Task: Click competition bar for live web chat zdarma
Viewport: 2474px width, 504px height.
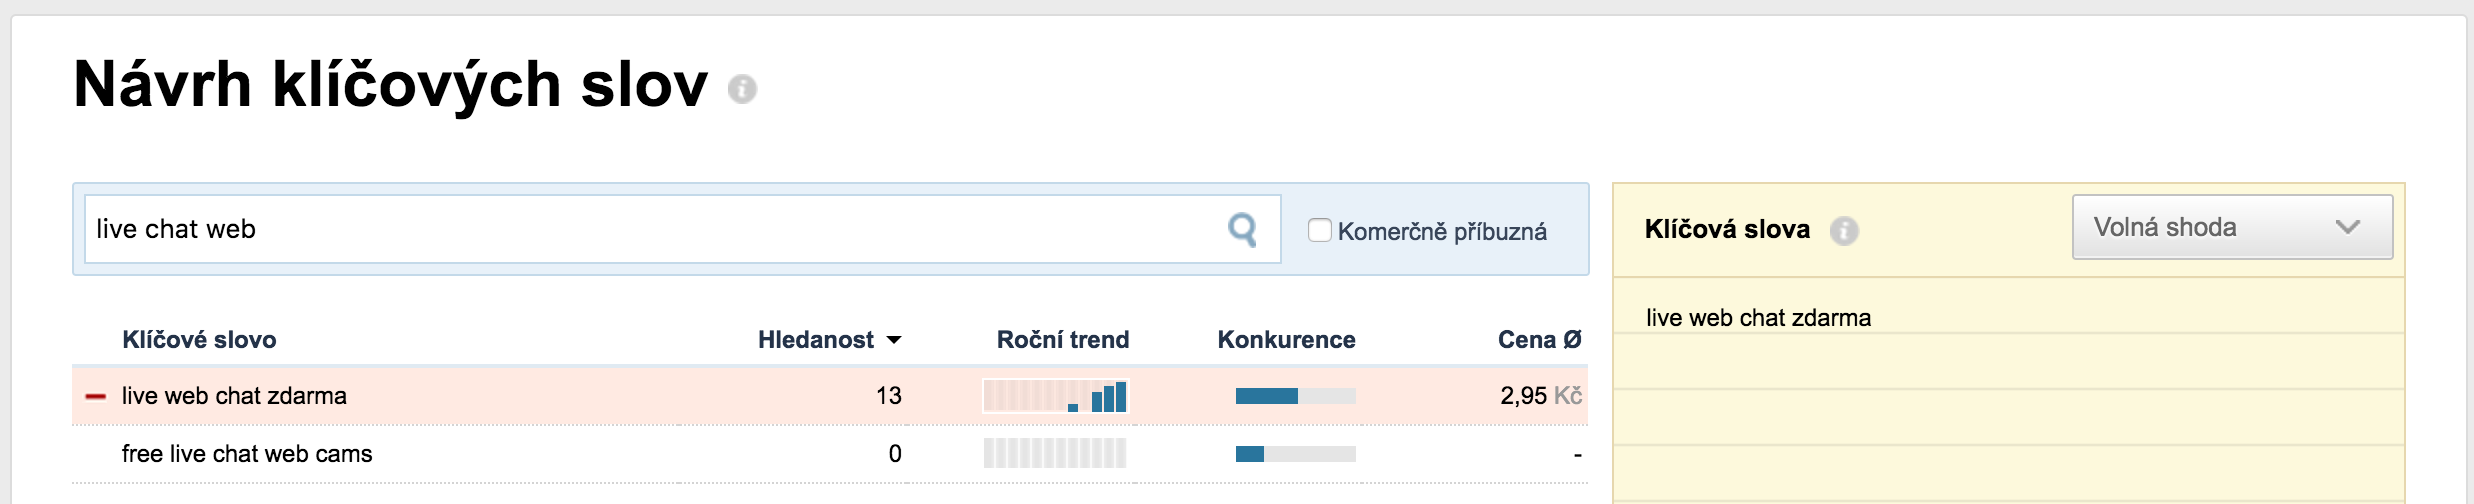Action: (1295, 396)
